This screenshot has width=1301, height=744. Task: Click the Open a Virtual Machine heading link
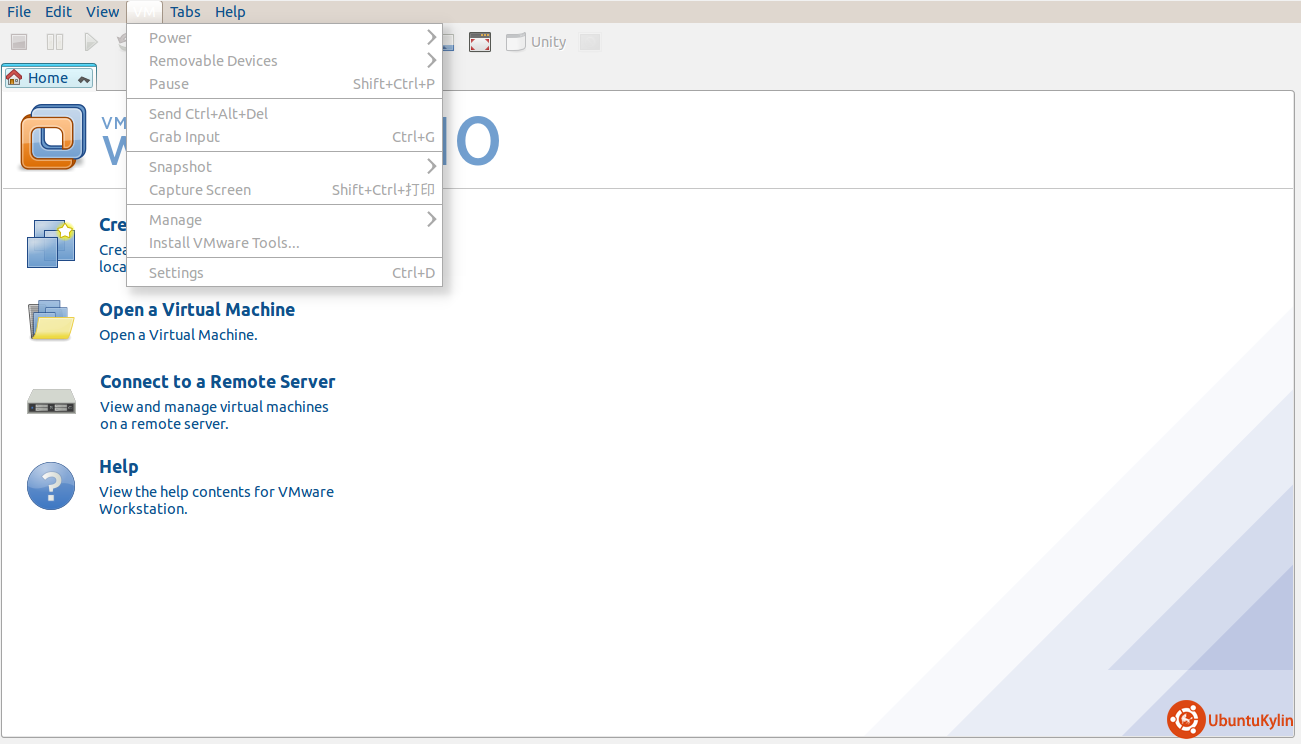(x=197, y=310)
